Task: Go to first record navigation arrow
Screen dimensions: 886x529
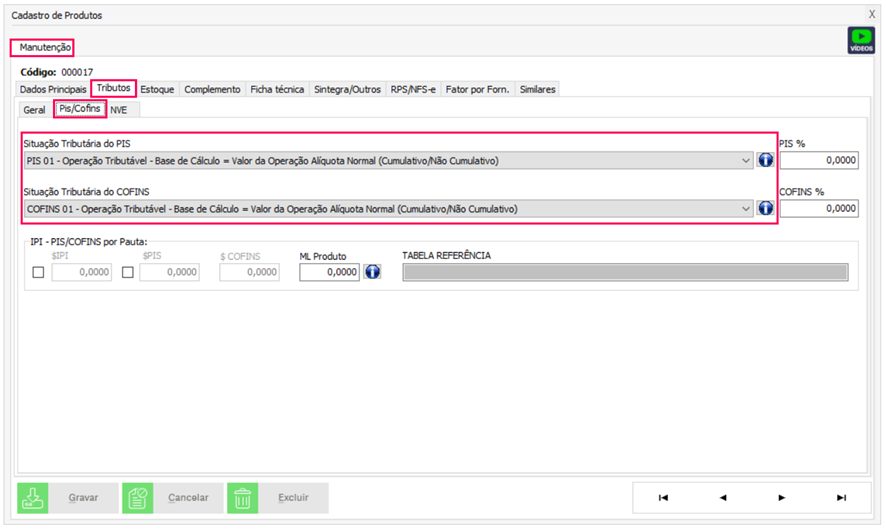Action: tap(663, 497)
